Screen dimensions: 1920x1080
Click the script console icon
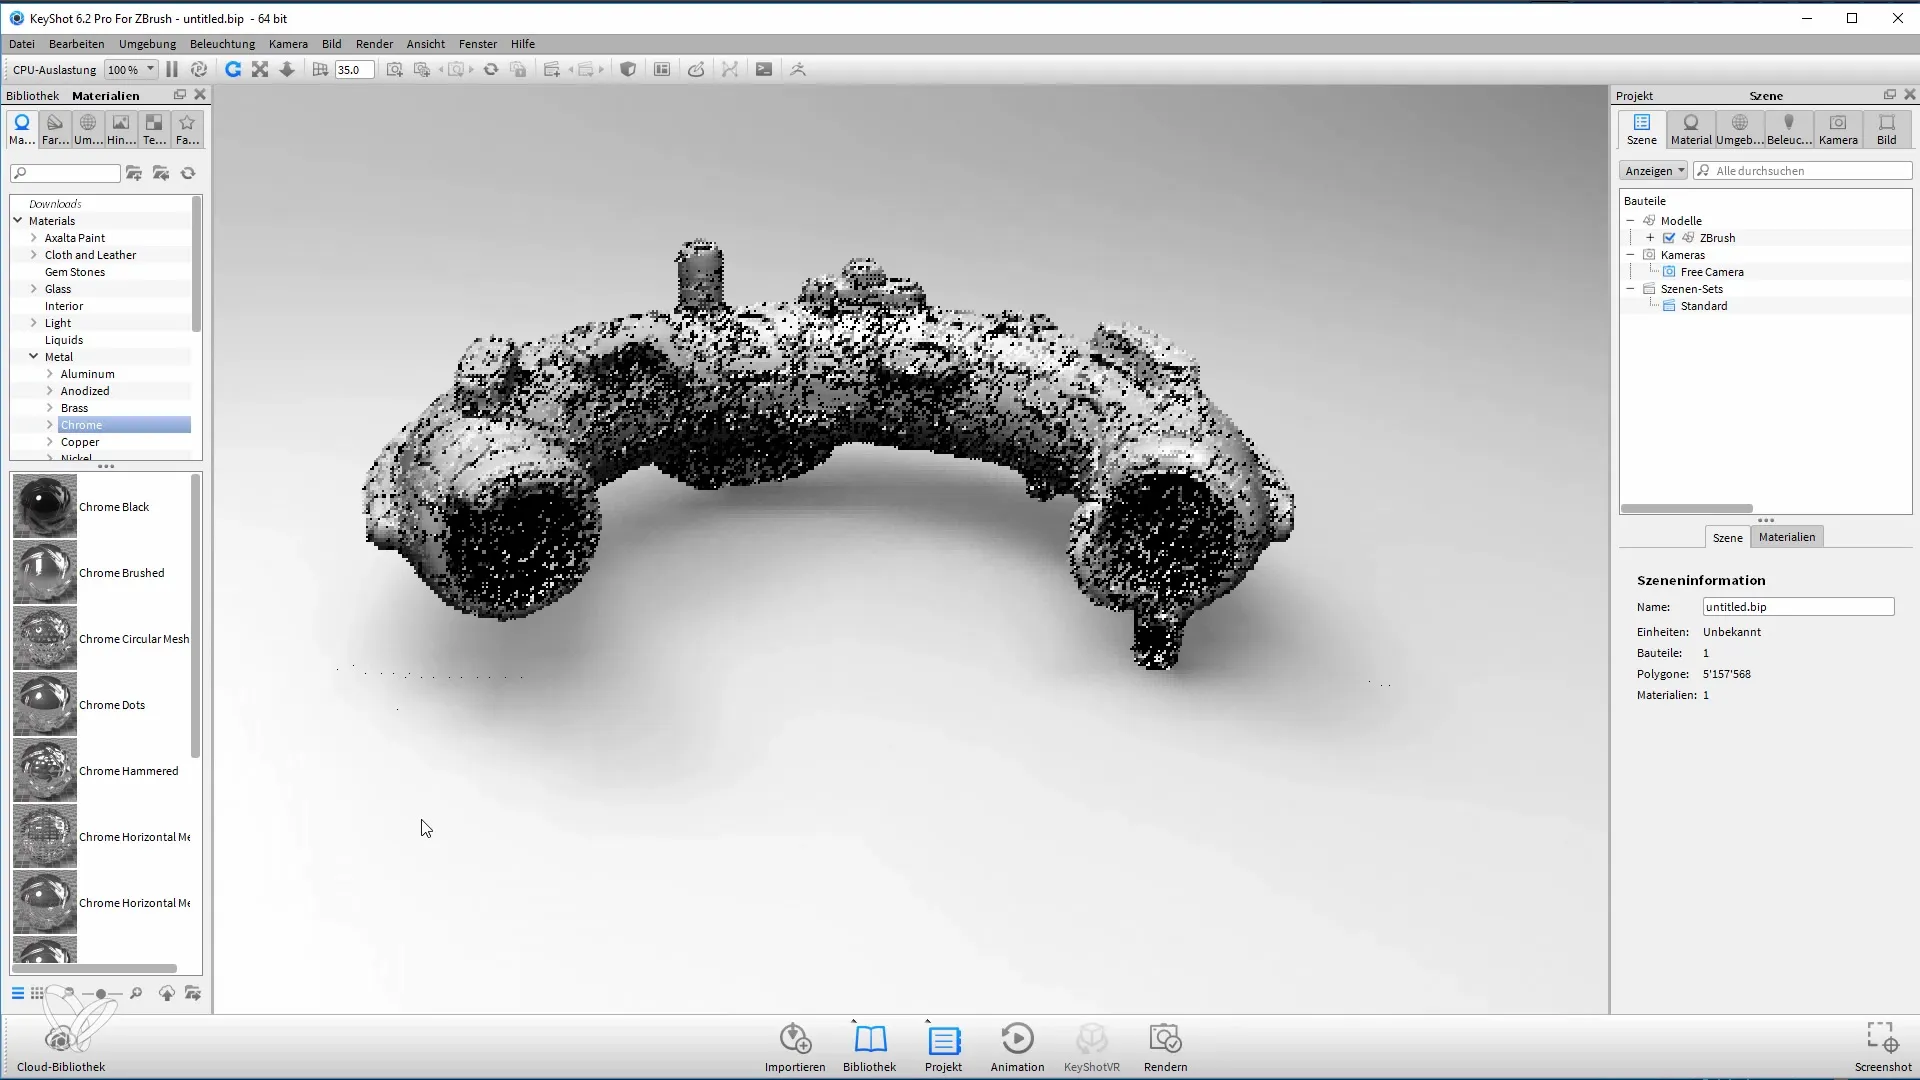(764, 69)
